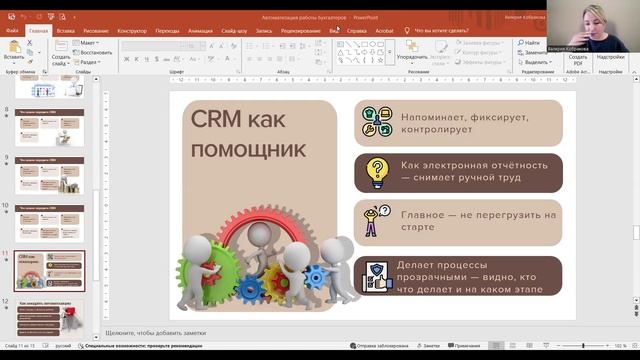Image resolution: width=640 pixels, height=360 pixels.
Task: Select the 'Напоминает, фиксирует, контролирует' text box
Action: pyautogui.click(x=464, y=123)
